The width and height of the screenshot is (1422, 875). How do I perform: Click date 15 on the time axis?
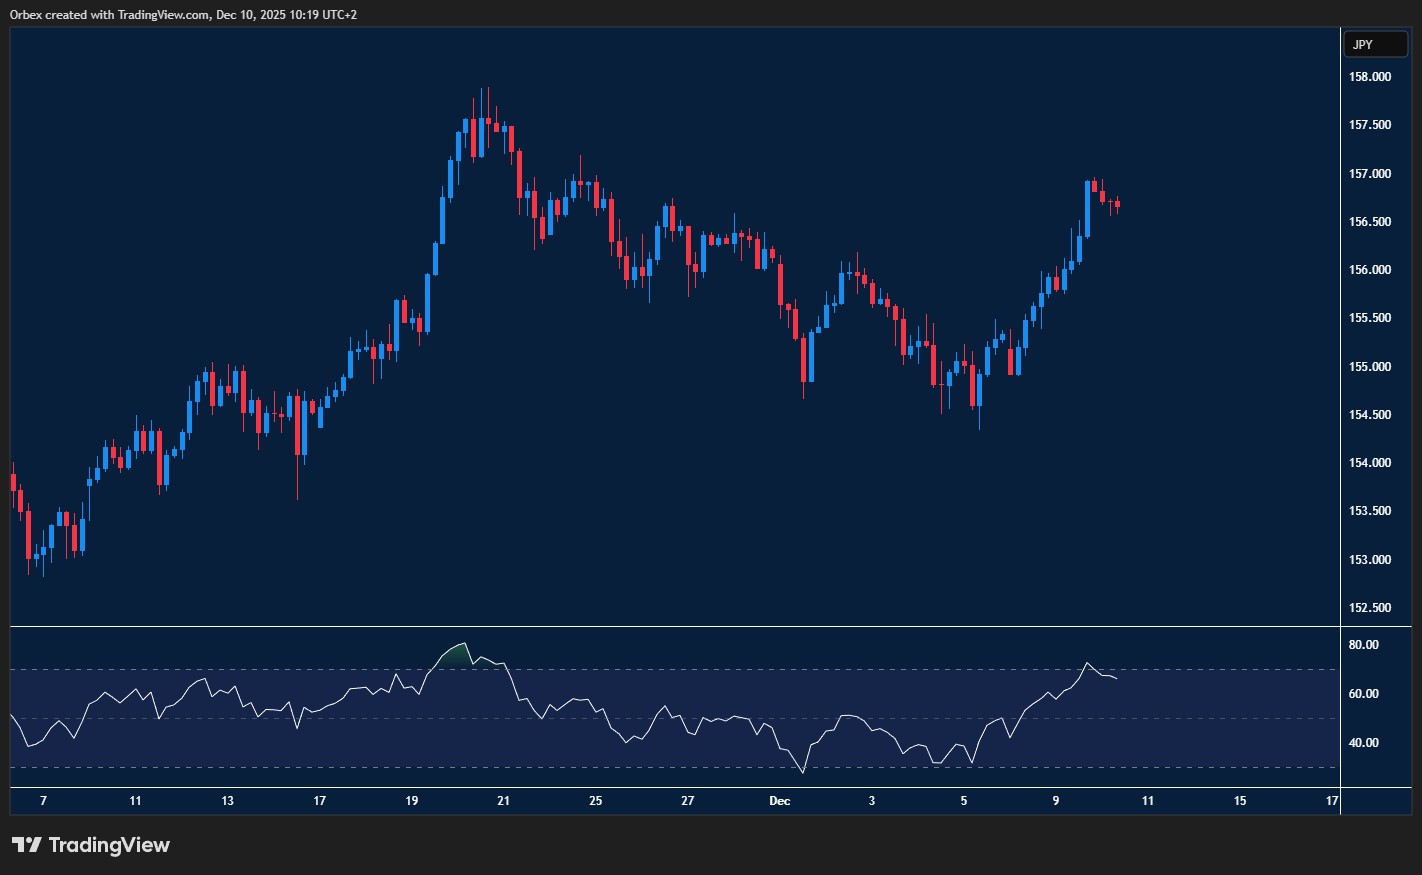coord(1240,801)
